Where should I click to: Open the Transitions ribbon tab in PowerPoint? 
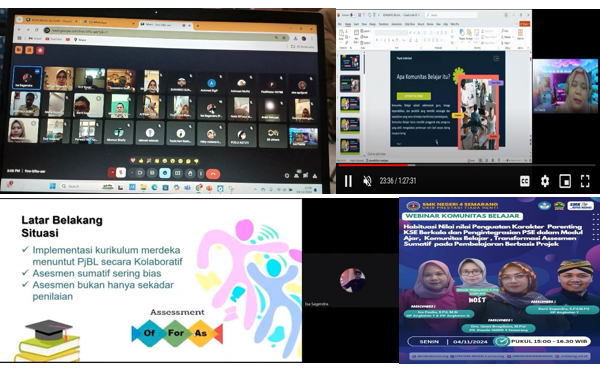point(384,24)
